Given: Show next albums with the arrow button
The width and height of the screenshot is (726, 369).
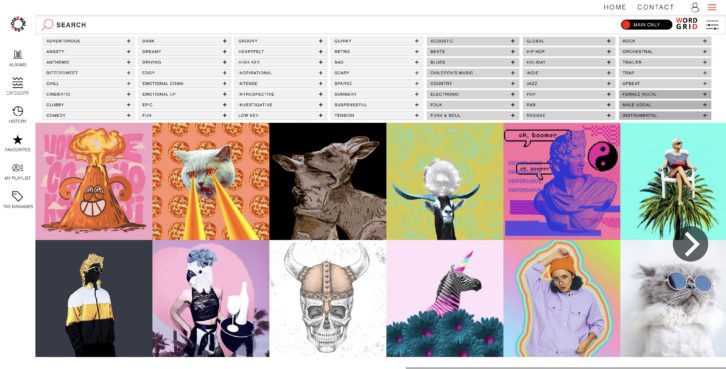Looking at the screenshot, I should 690,244.
